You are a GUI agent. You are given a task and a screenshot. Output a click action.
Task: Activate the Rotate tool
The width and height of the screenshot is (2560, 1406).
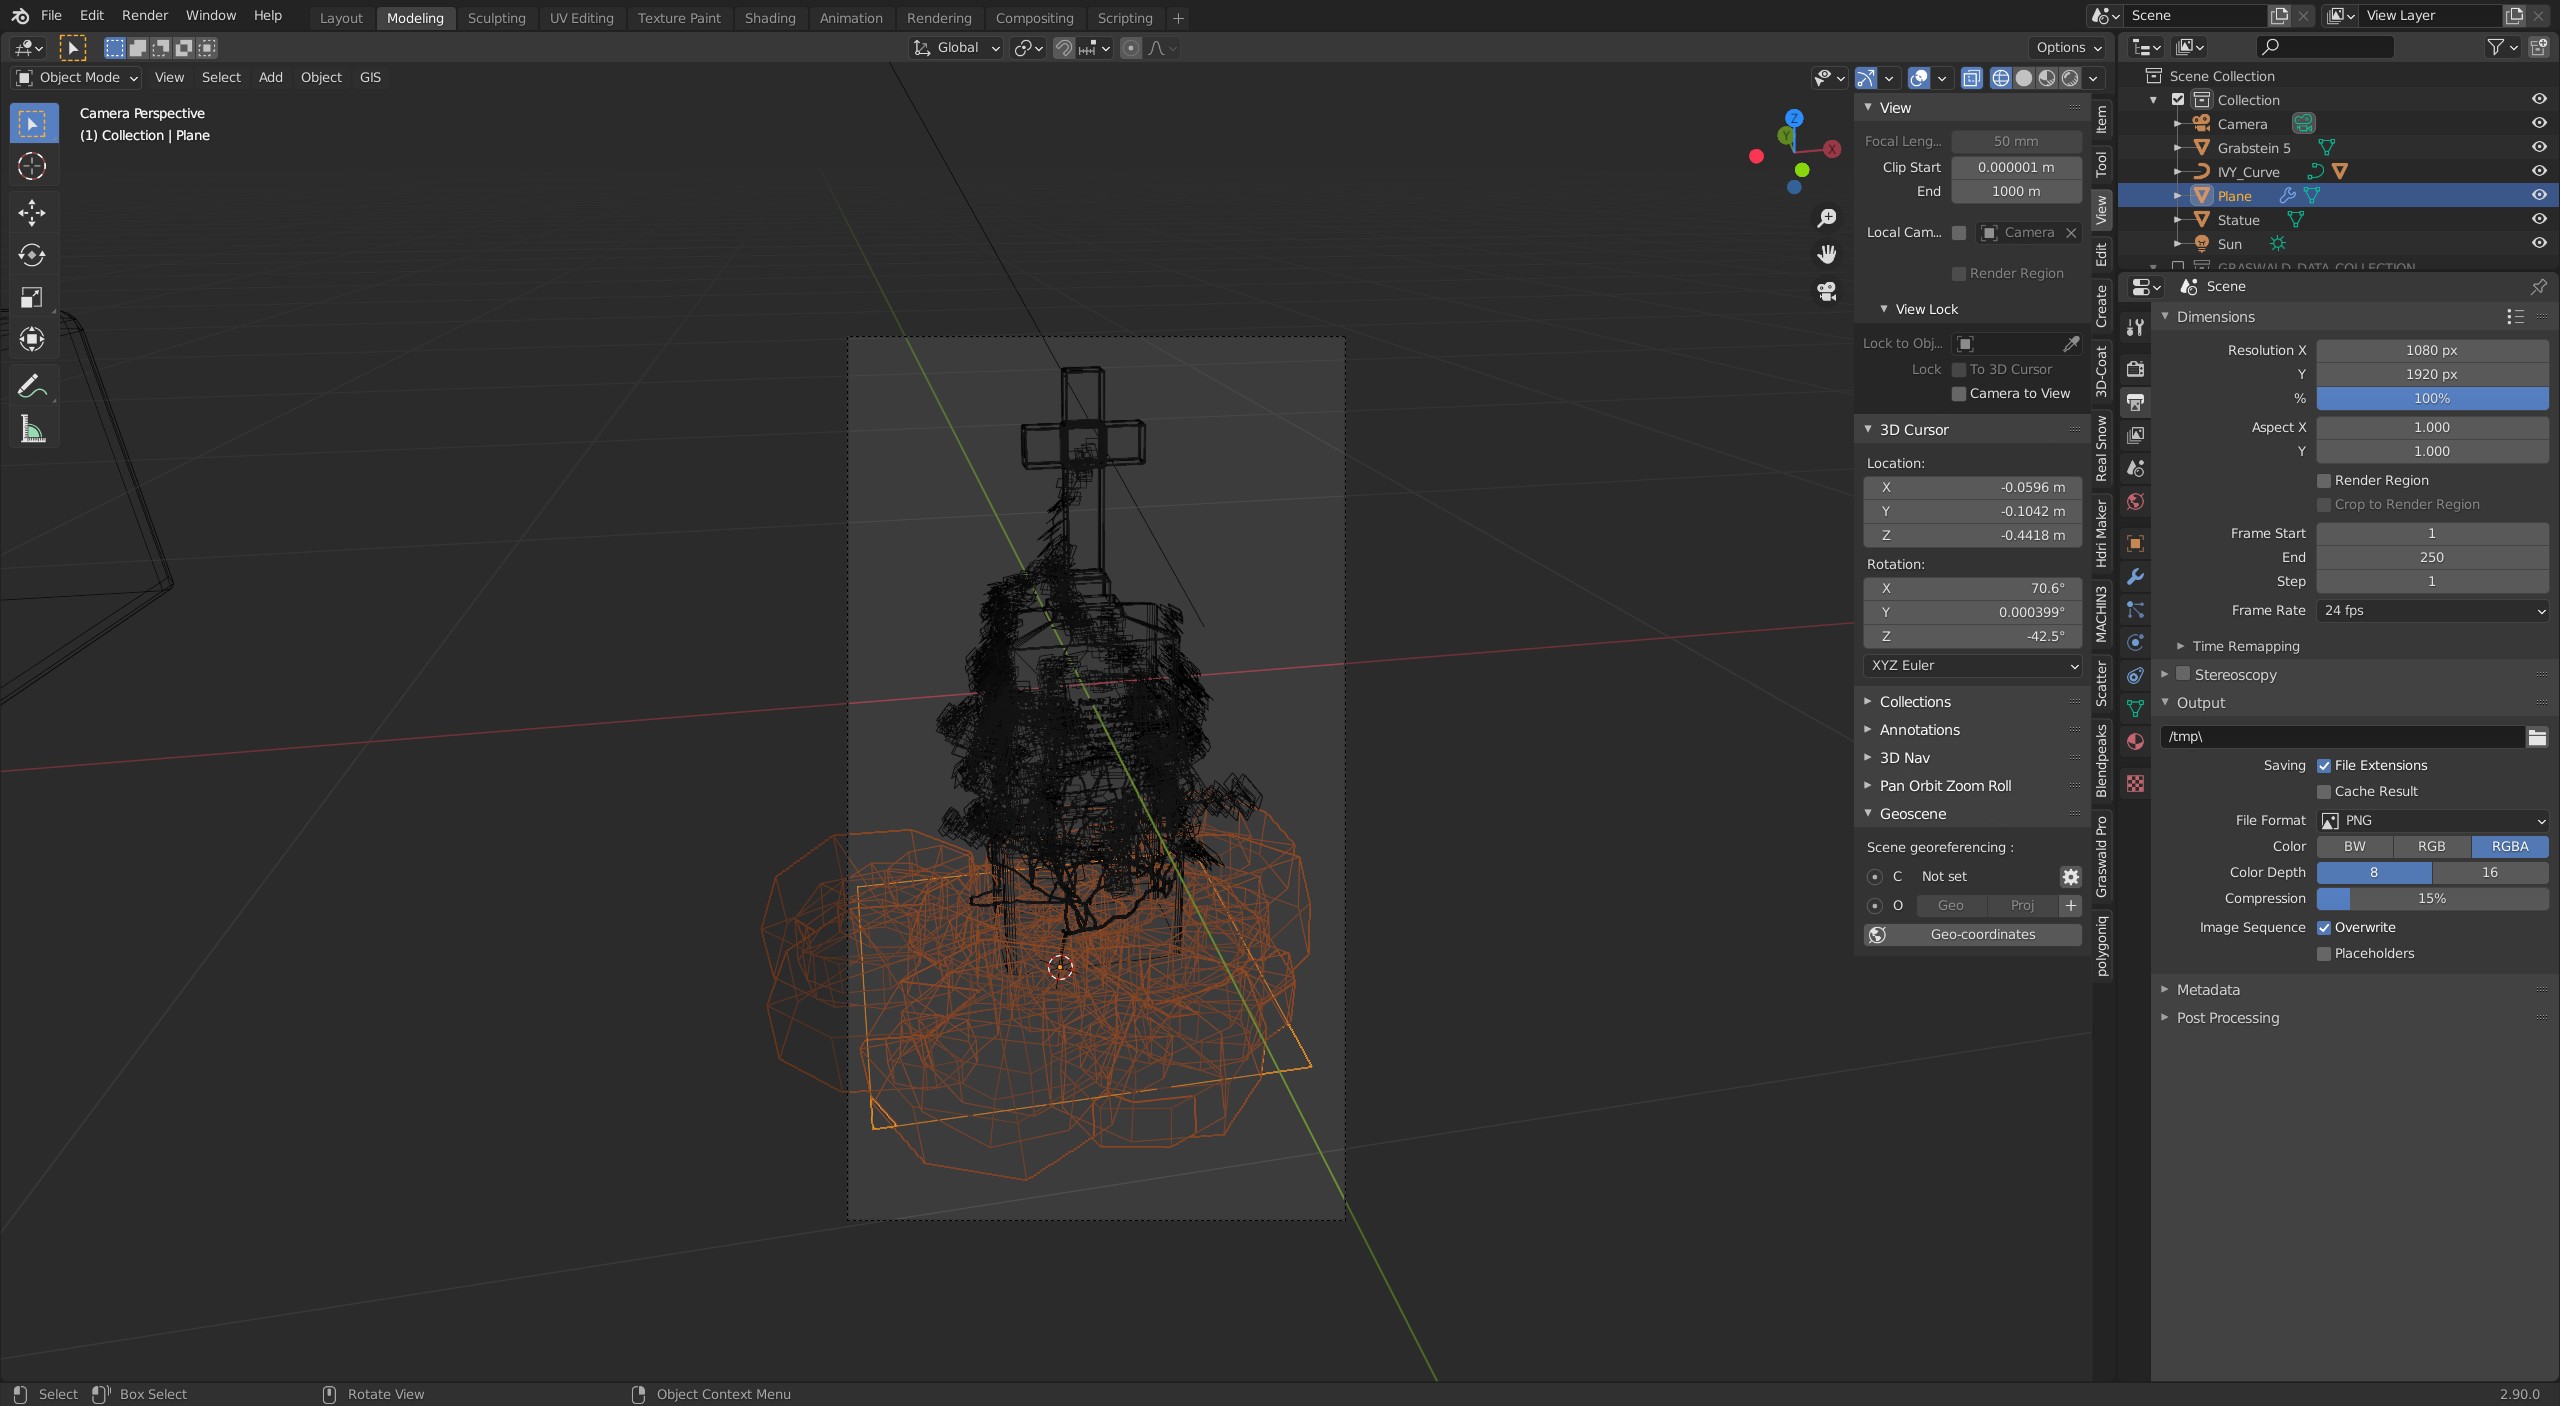[32, 255]
